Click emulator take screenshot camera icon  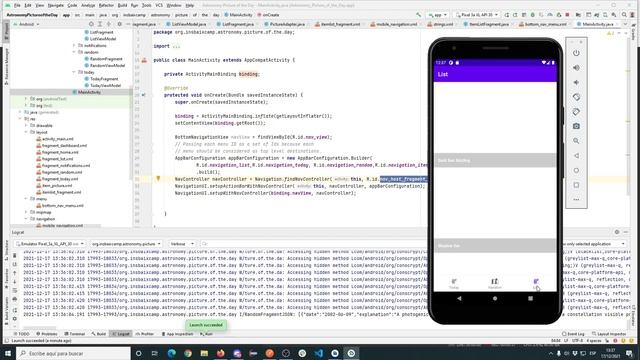point(576,127)
